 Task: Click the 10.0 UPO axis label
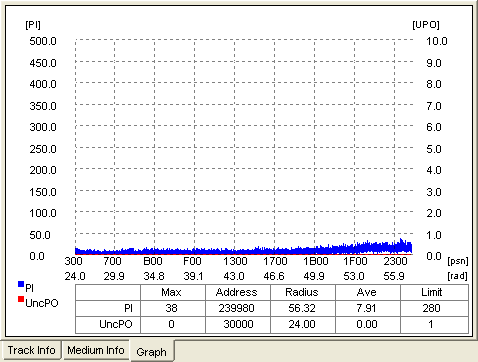coord(437,41)
